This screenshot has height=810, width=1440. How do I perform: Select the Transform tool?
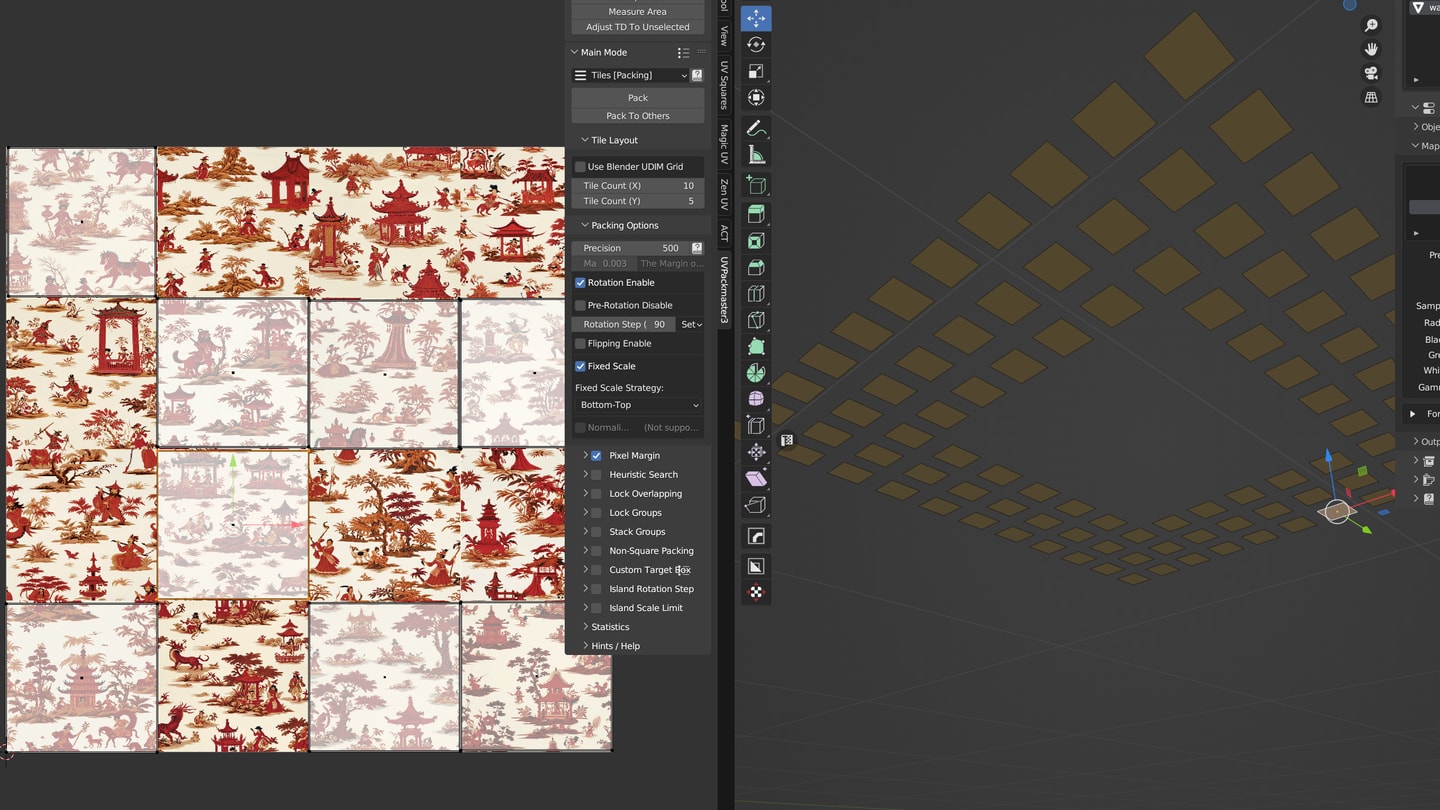[x=756, y=97]
